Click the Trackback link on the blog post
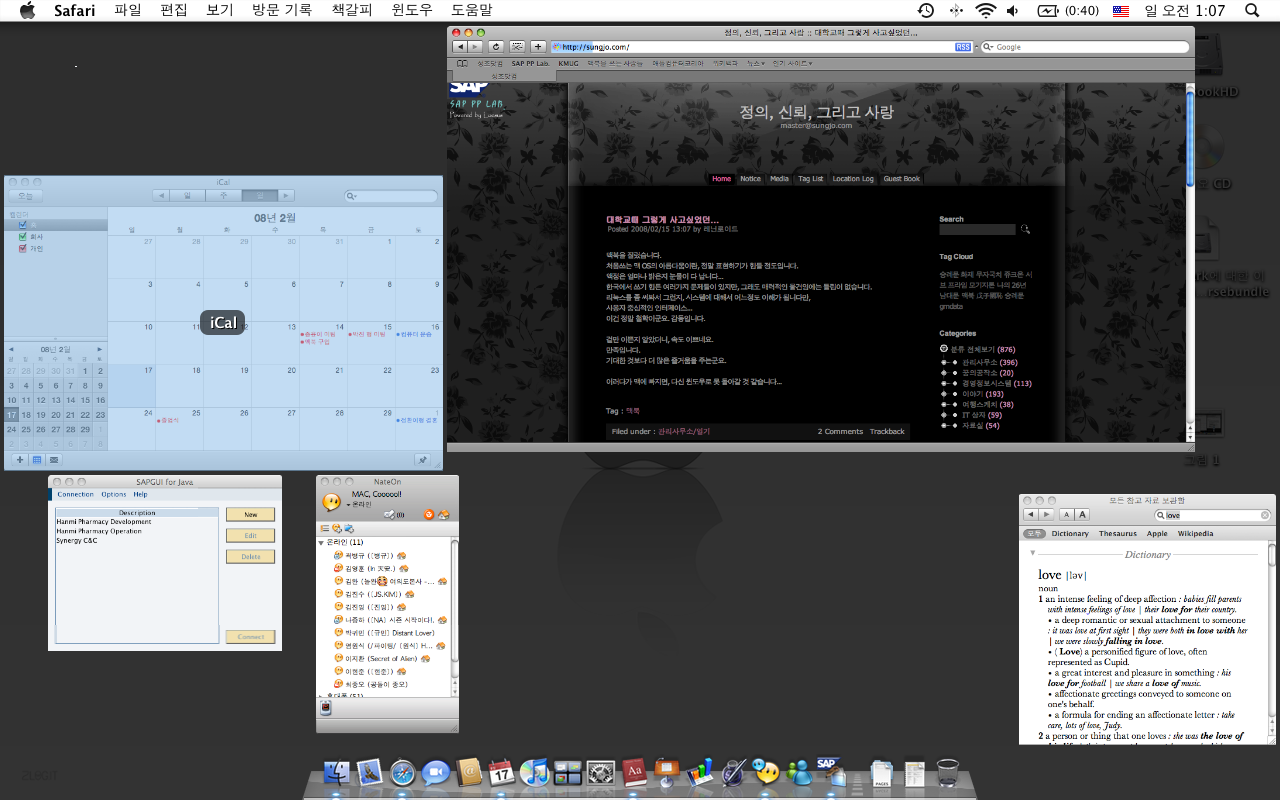This screenshot has width=1280, height=800. click(887, 432)
